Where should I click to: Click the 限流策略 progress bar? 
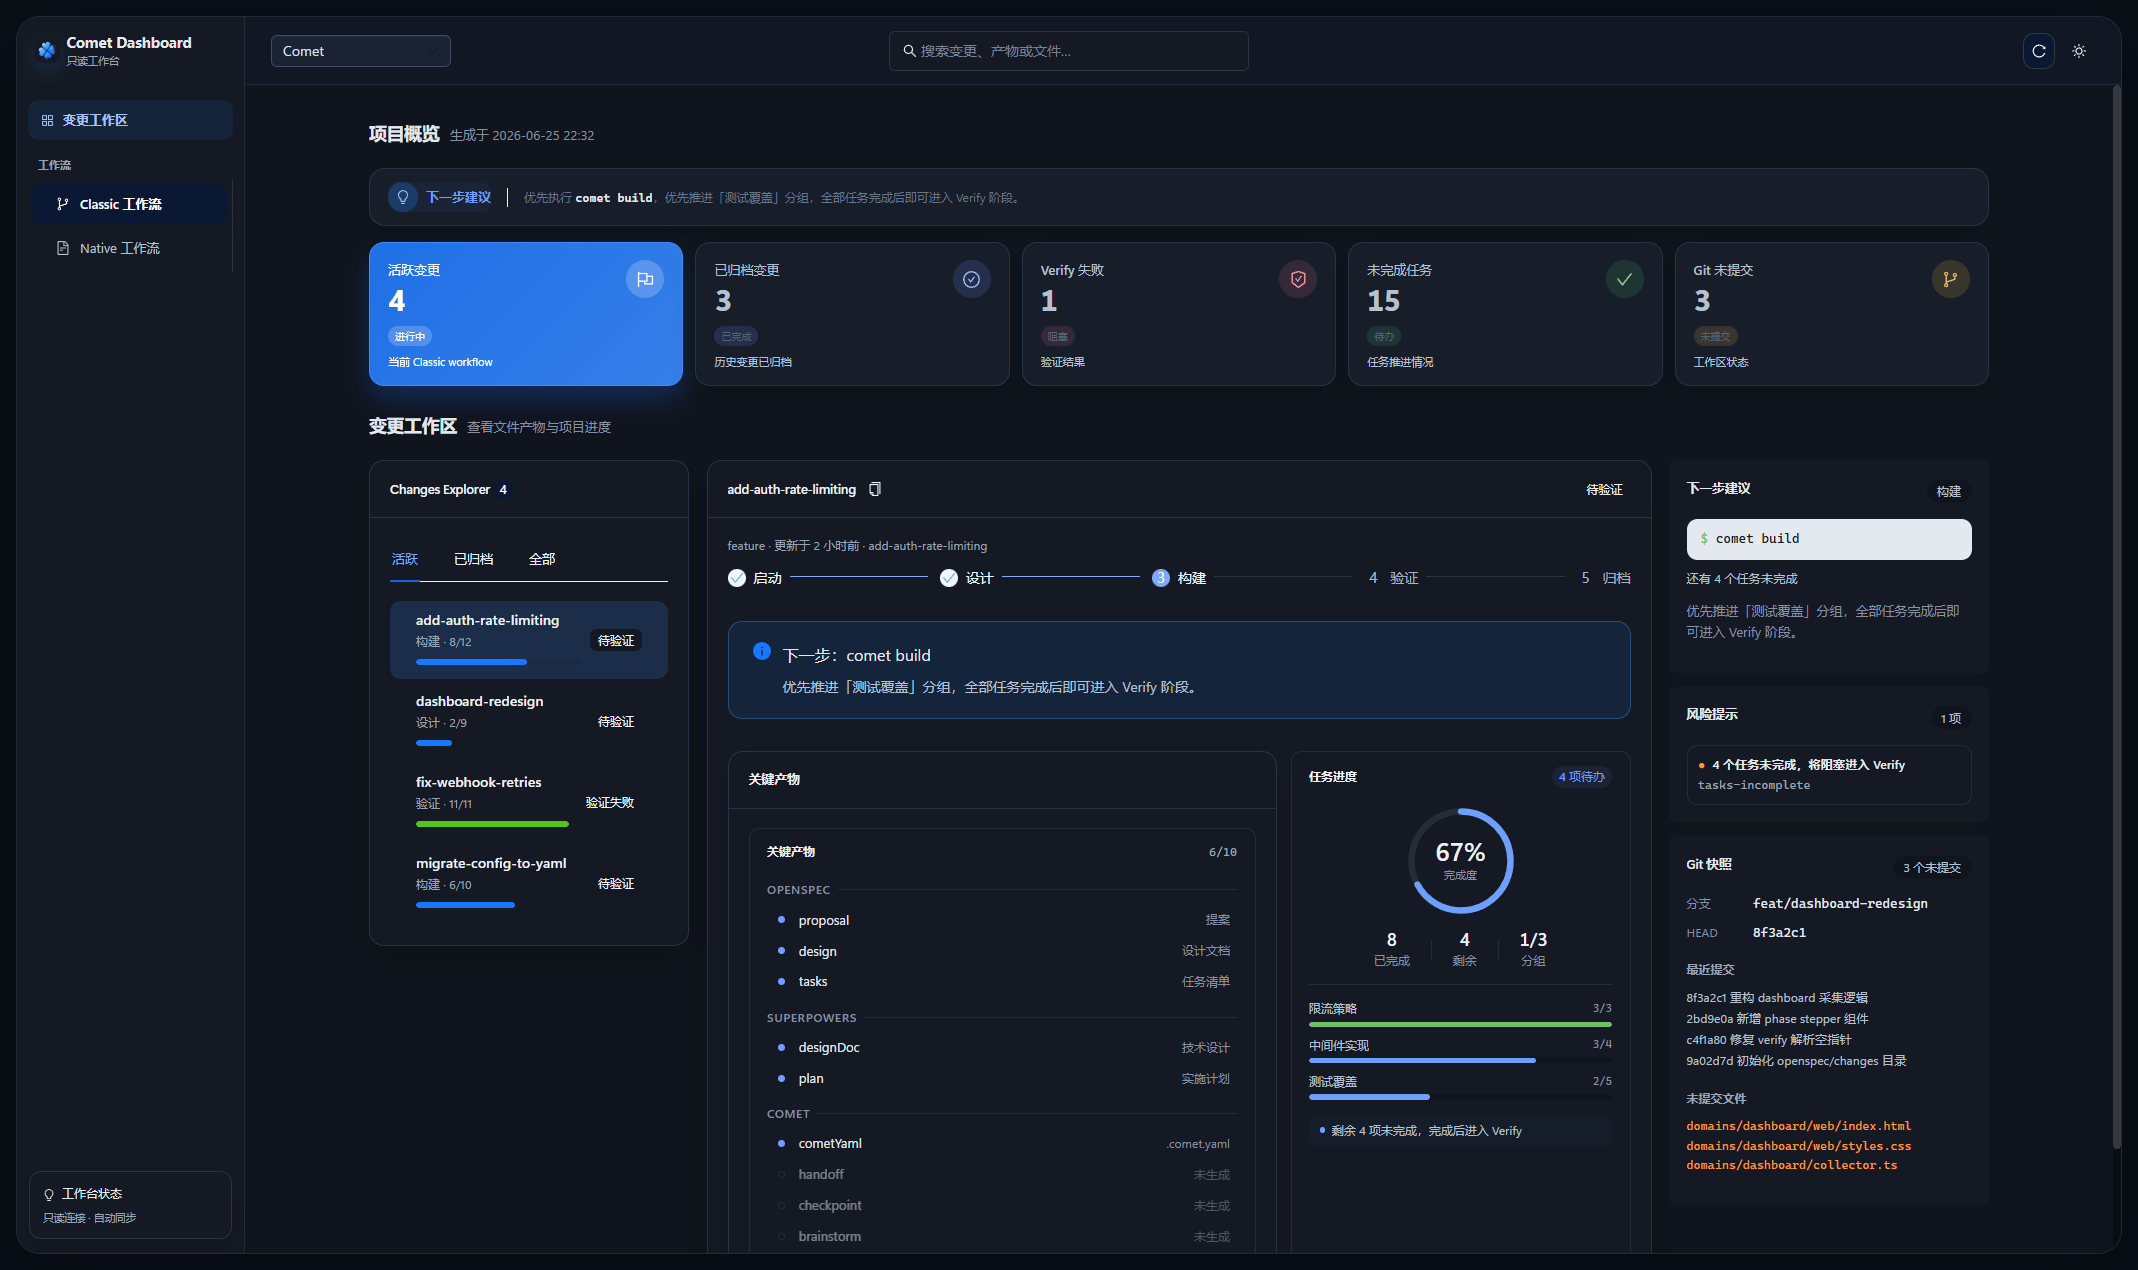(x=1460, y=1024)
